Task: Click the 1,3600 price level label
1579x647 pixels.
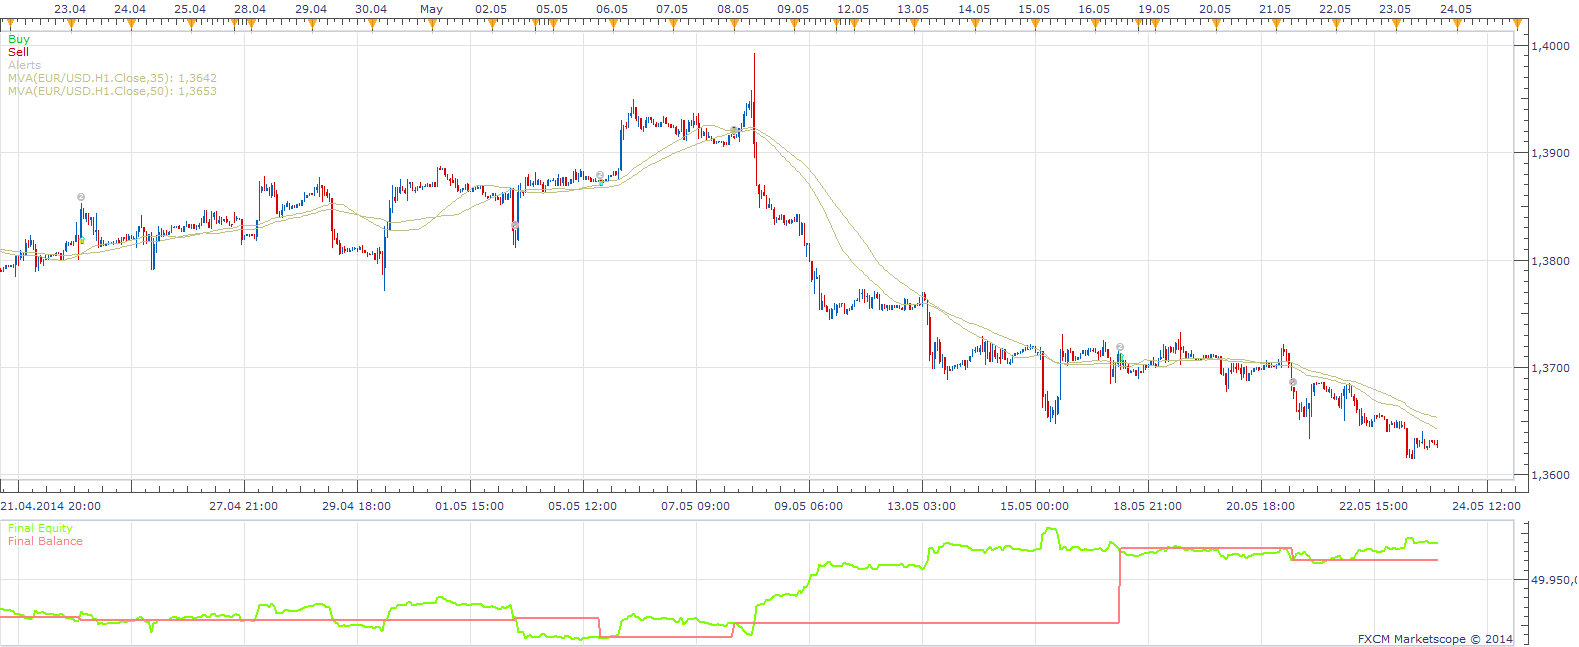Action: click(x=1551, y=475)
